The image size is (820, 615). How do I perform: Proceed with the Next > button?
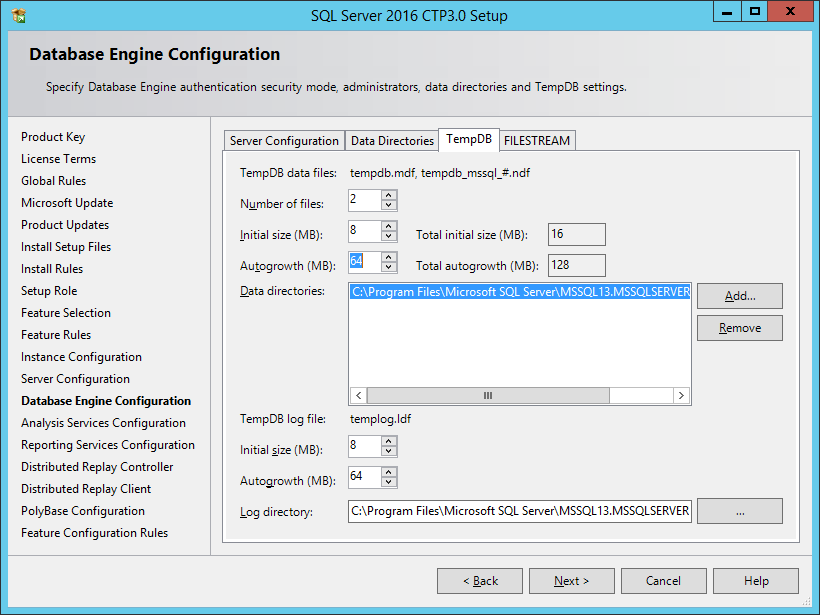572,581
